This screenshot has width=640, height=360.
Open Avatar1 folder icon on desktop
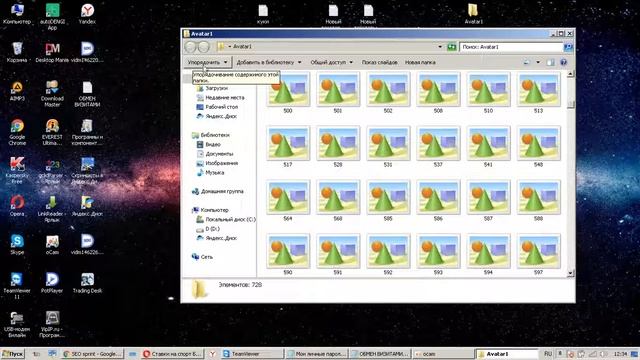473,13
